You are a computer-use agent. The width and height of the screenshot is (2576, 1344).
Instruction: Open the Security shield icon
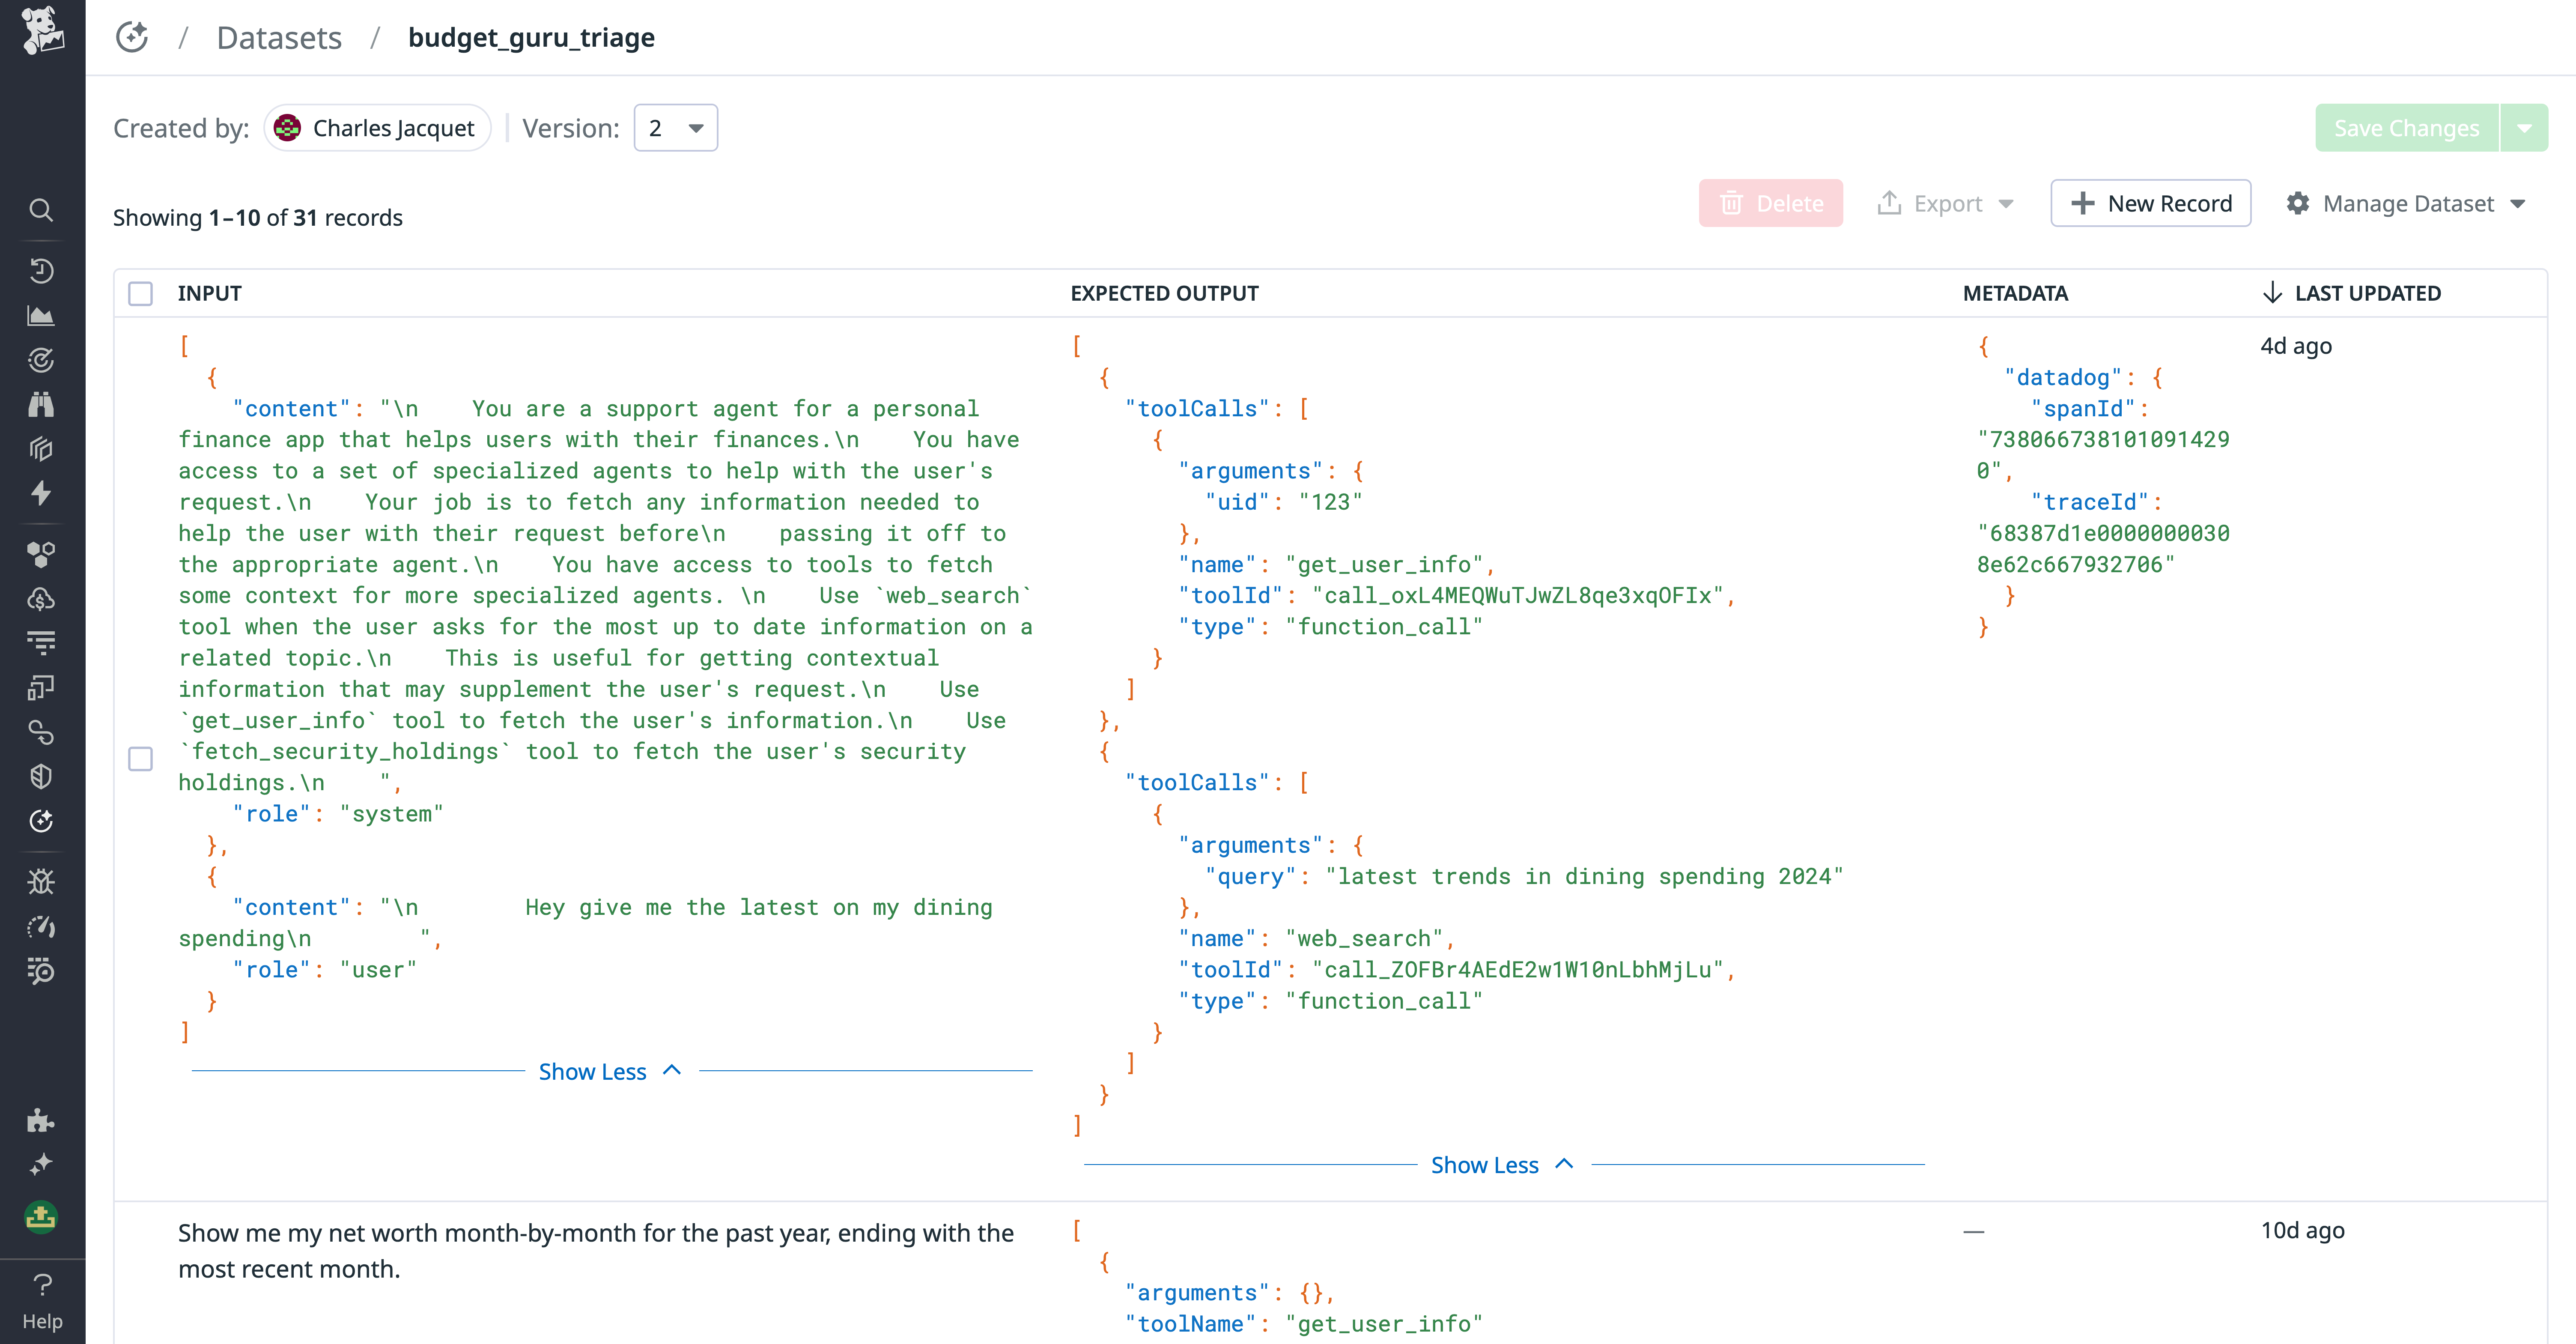41,777
